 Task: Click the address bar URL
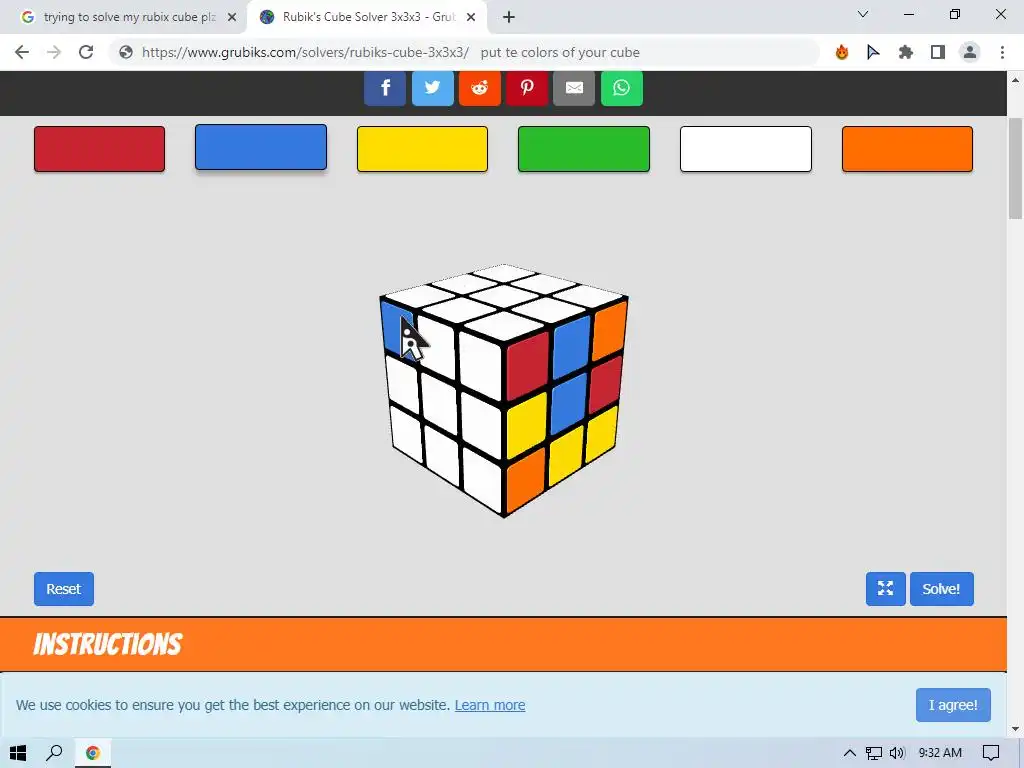point(306,52)
